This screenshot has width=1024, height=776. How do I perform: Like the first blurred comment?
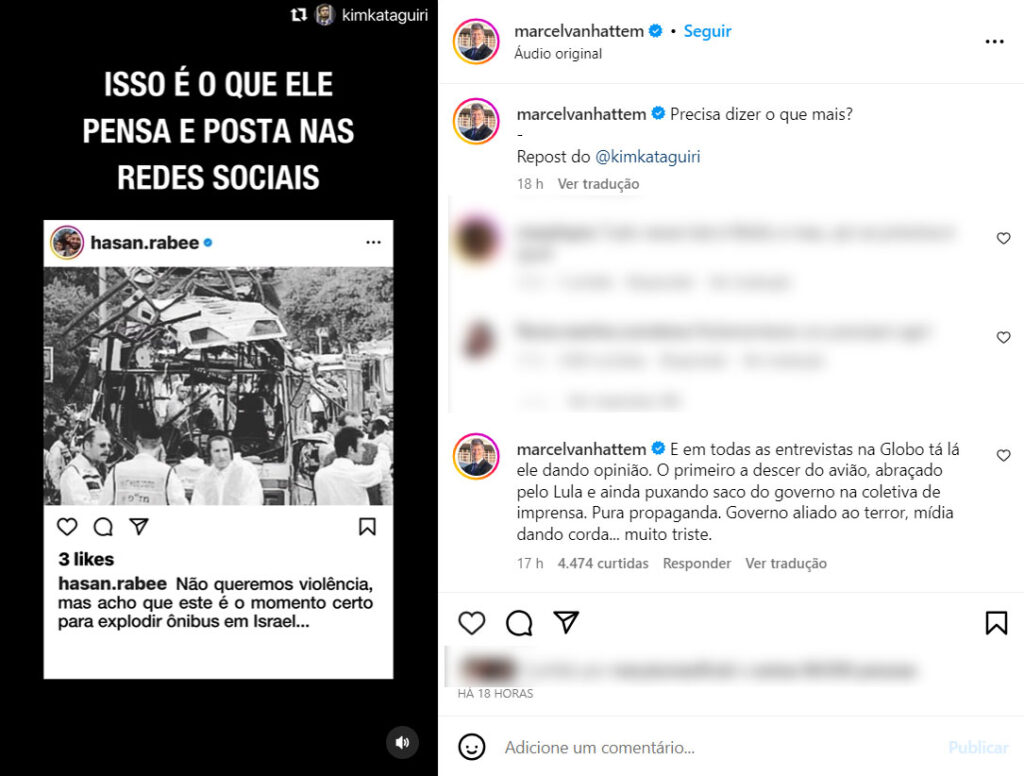pos(1004,238)
